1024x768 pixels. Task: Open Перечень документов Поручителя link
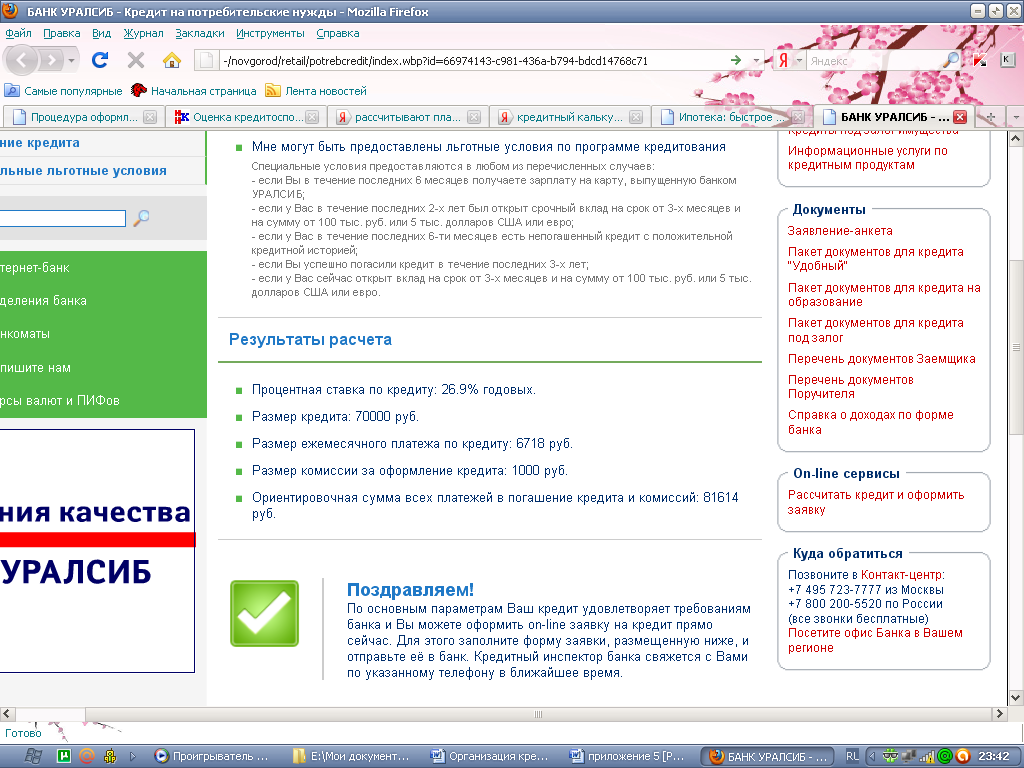pyautogui.click(x=850, y=387)
